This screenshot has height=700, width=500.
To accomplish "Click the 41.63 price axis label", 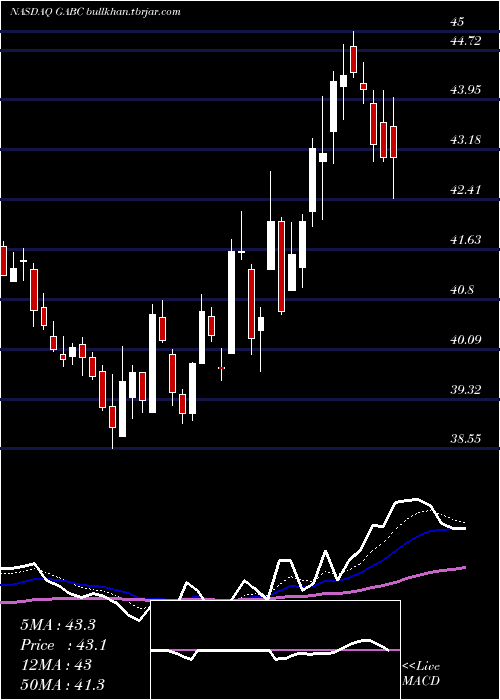I will click(x=466, y=240).
